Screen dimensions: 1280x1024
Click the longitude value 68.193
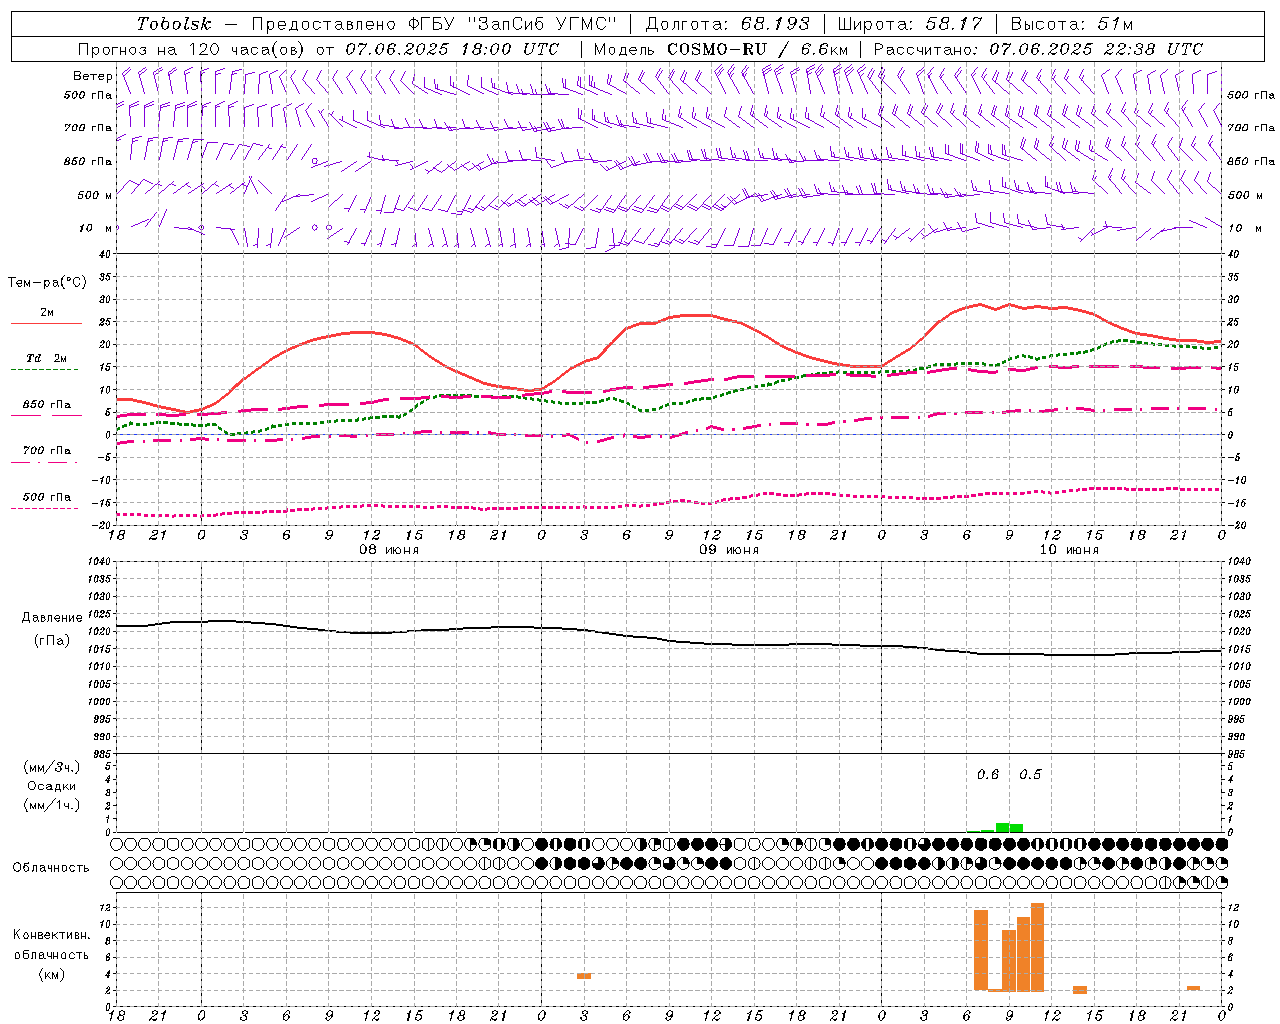click(x=775, y=24)
